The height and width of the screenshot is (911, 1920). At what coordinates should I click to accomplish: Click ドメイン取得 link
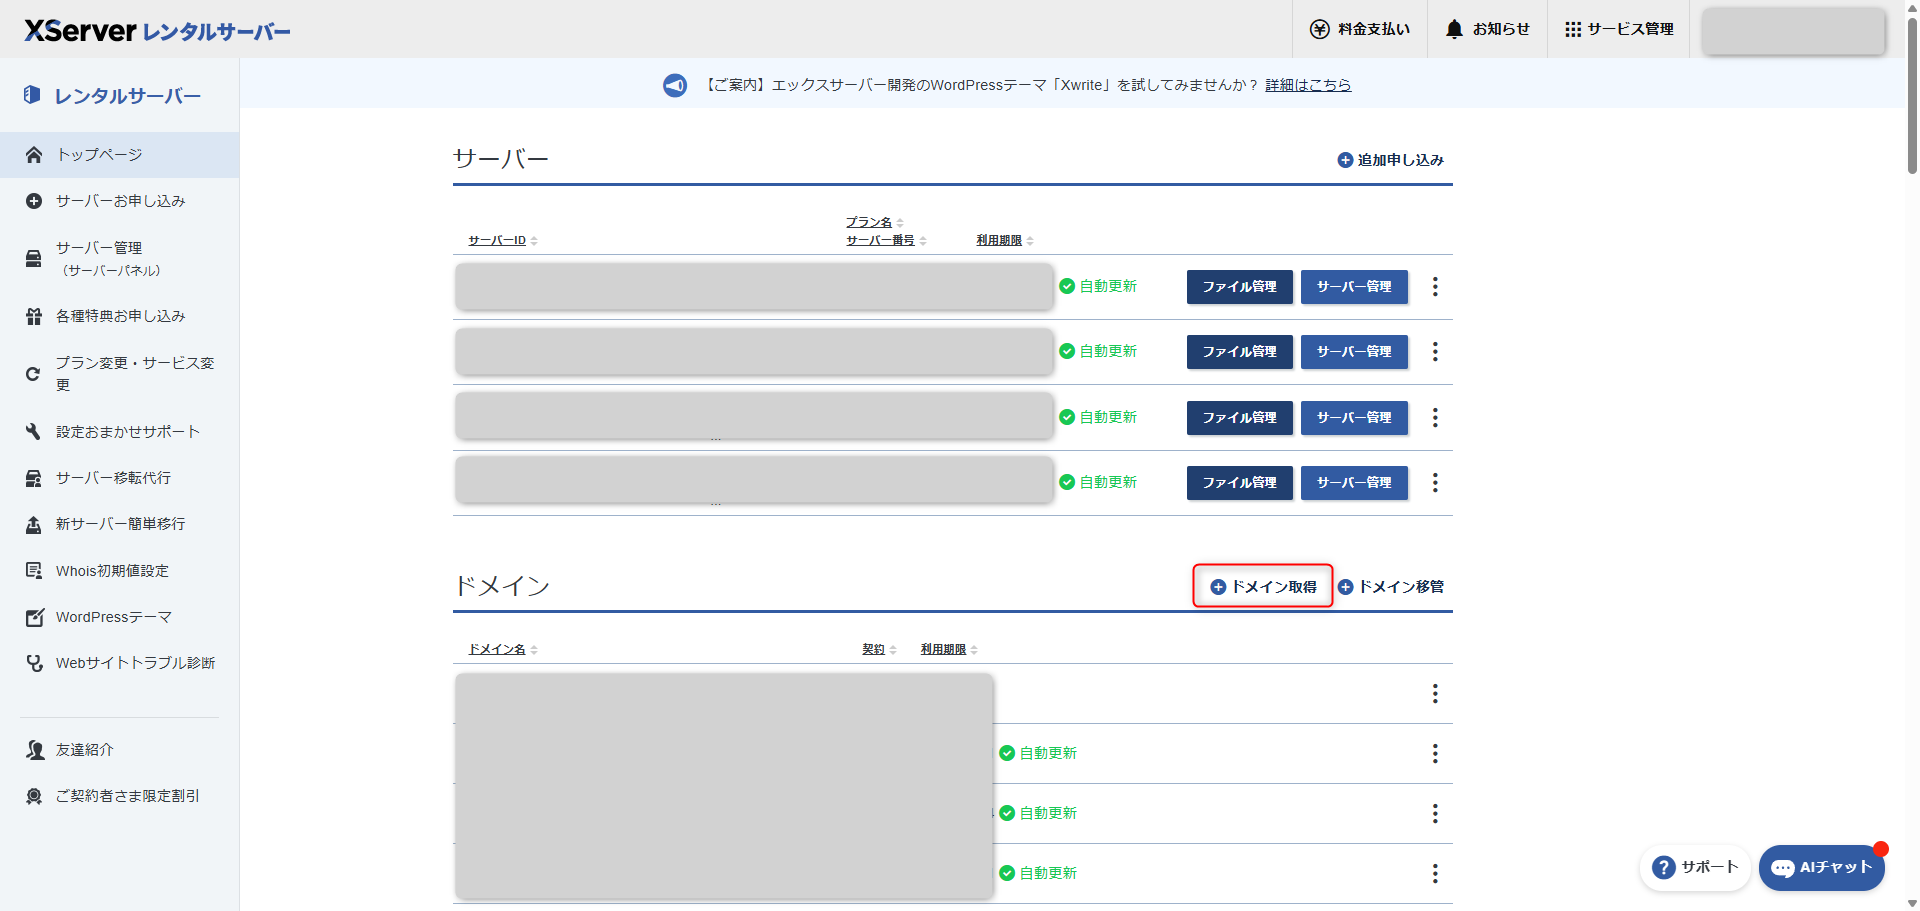coord(1263,587)
